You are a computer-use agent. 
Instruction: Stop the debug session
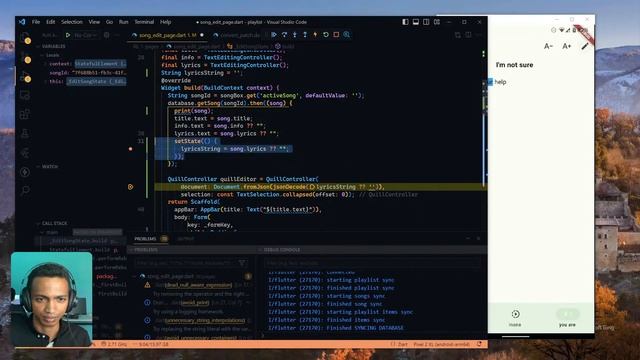336,35
